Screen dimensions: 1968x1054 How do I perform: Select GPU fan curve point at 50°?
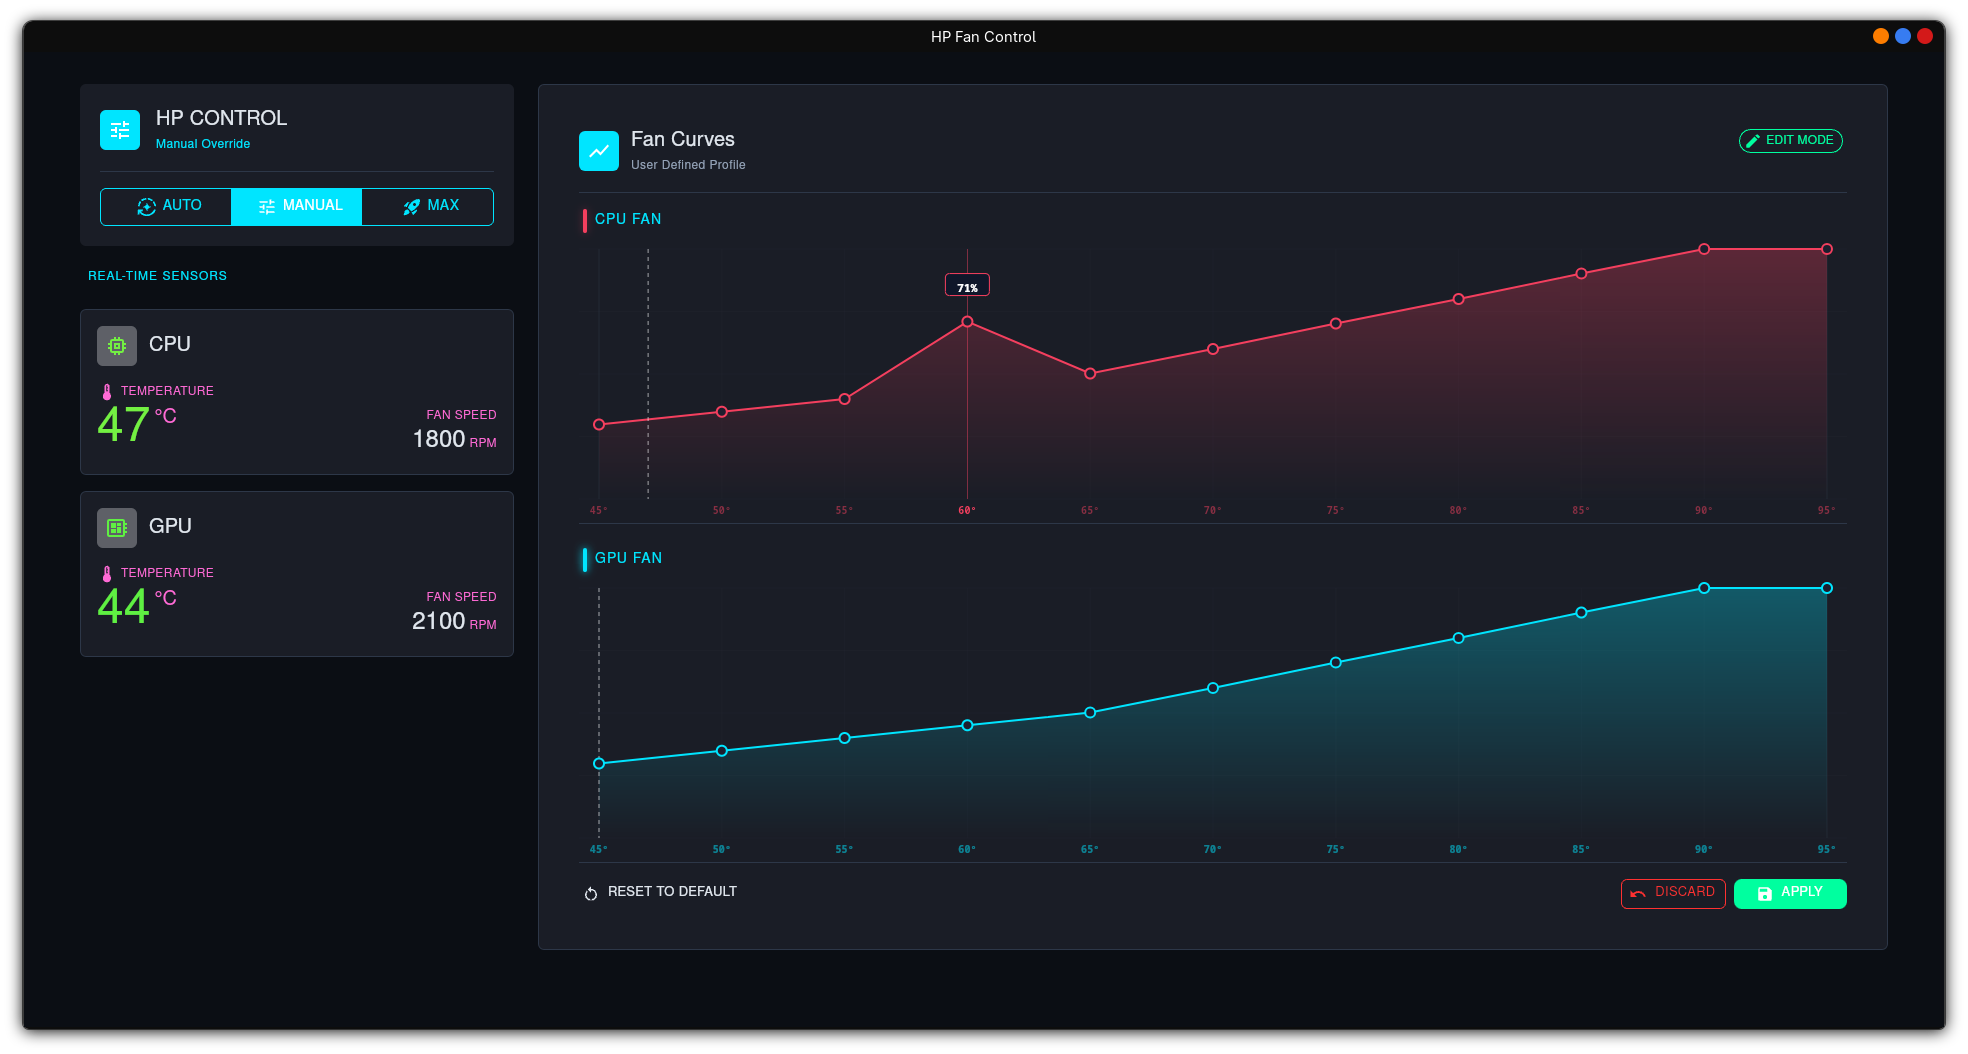tap(722, 751)
